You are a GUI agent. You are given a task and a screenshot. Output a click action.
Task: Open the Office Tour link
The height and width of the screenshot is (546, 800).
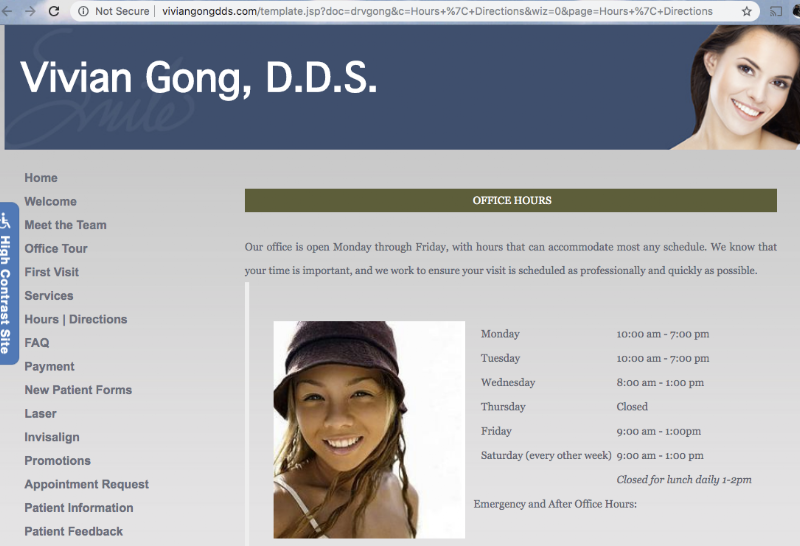coord(56,249)
